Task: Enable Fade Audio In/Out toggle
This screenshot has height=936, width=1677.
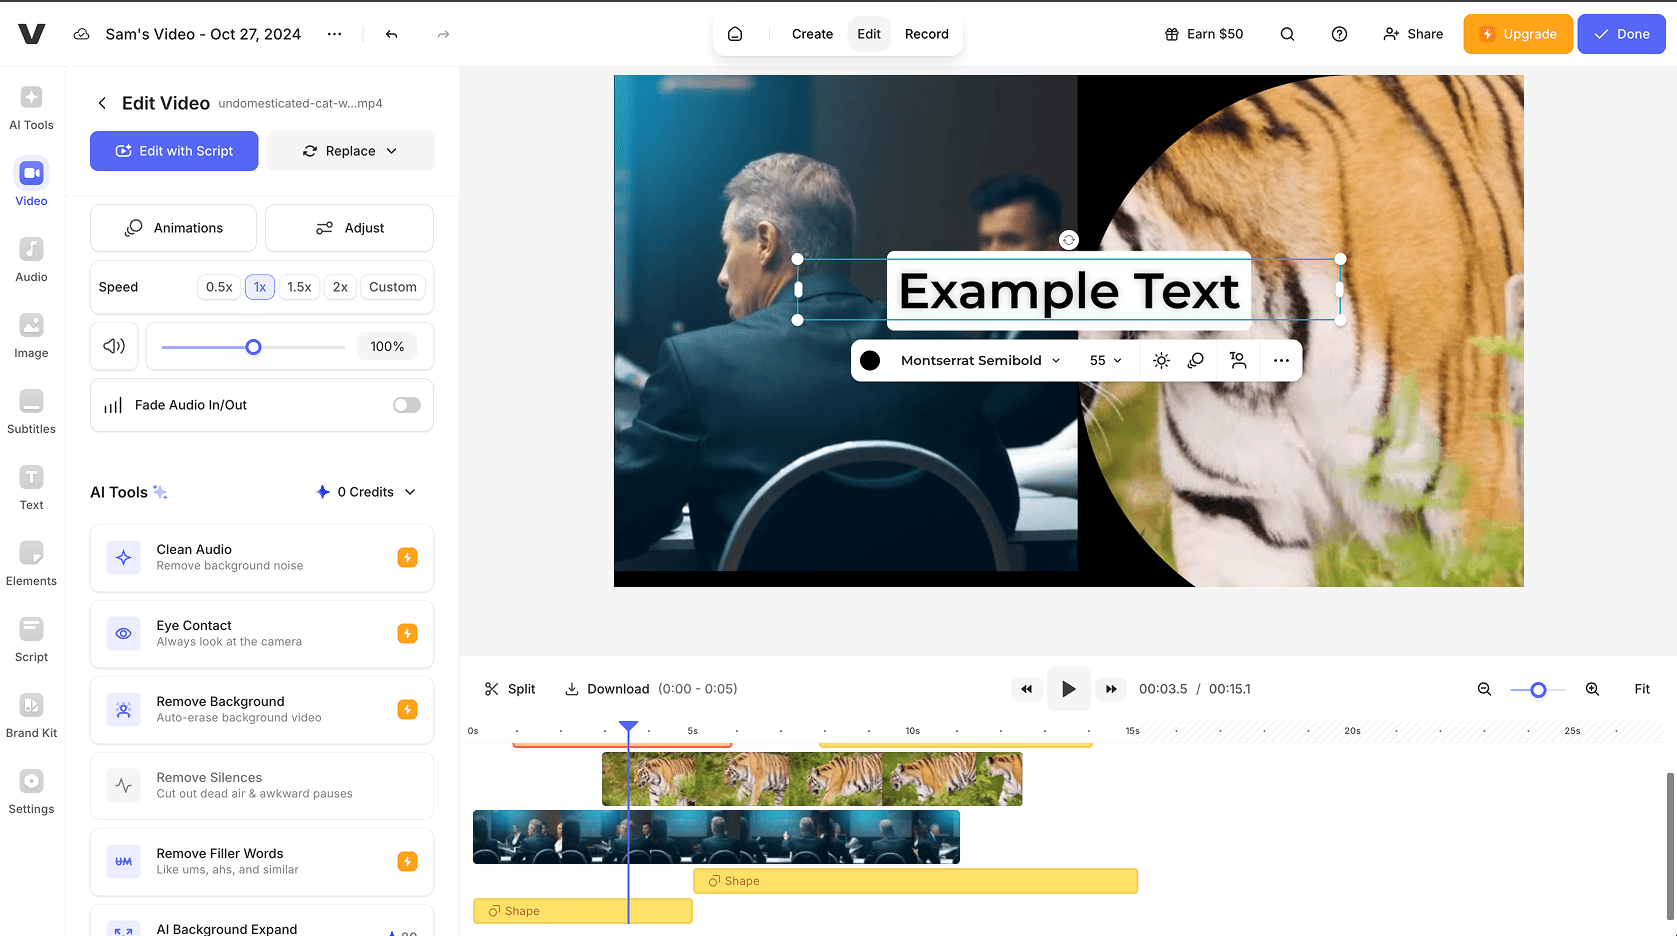Action: [406, 405]
